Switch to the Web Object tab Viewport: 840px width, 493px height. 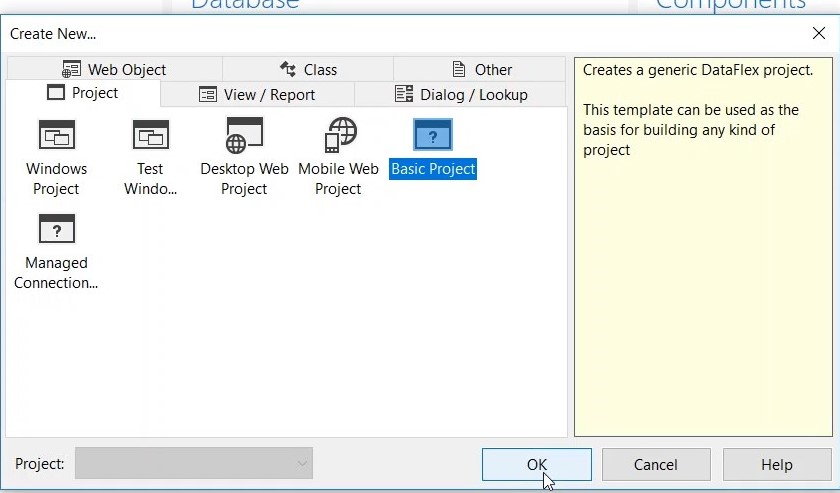(114, 69)
